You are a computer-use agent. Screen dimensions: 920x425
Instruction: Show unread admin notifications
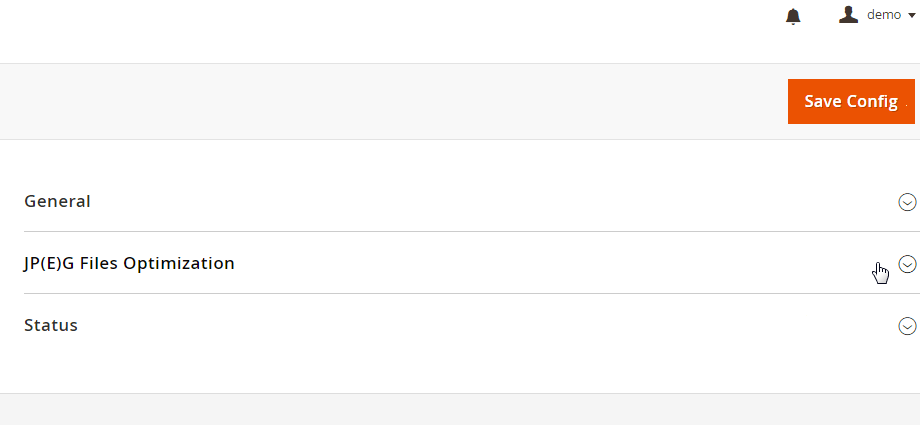point(793,16)
